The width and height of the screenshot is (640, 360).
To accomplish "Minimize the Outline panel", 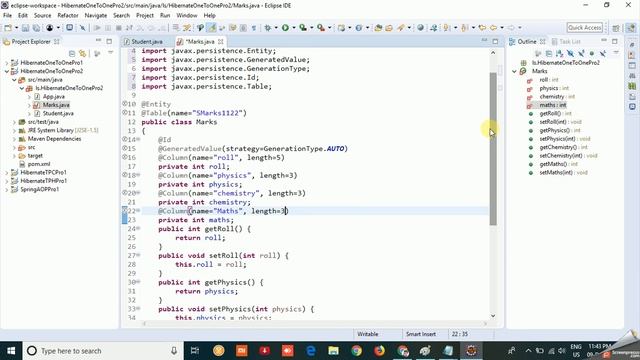I will [x=604, y=41].
